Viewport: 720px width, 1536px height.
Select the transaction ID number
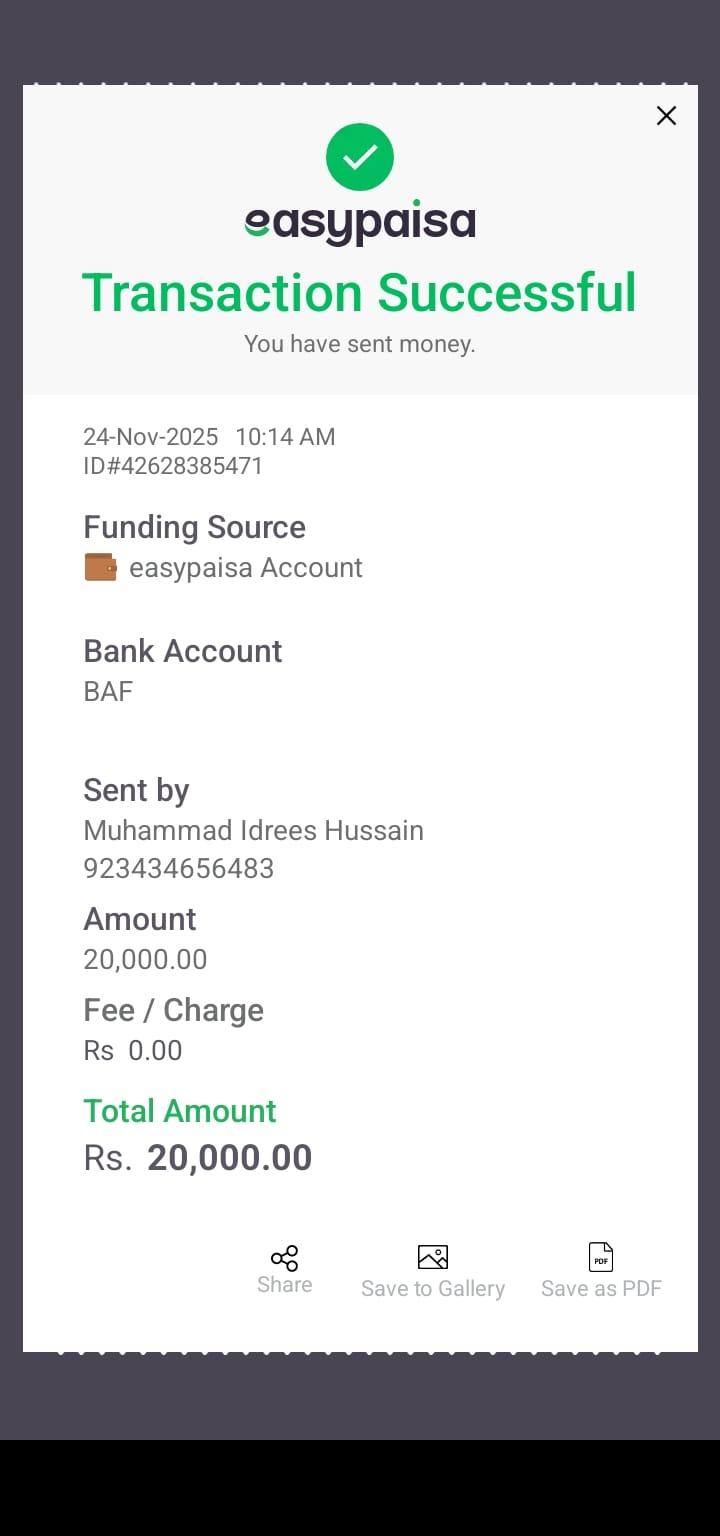[x=173, y=466]
